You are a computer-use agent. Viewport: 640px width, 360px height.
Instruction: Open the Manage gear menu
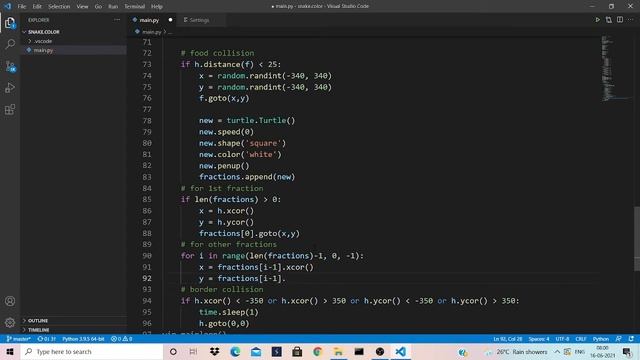click(x=10, y=322)
